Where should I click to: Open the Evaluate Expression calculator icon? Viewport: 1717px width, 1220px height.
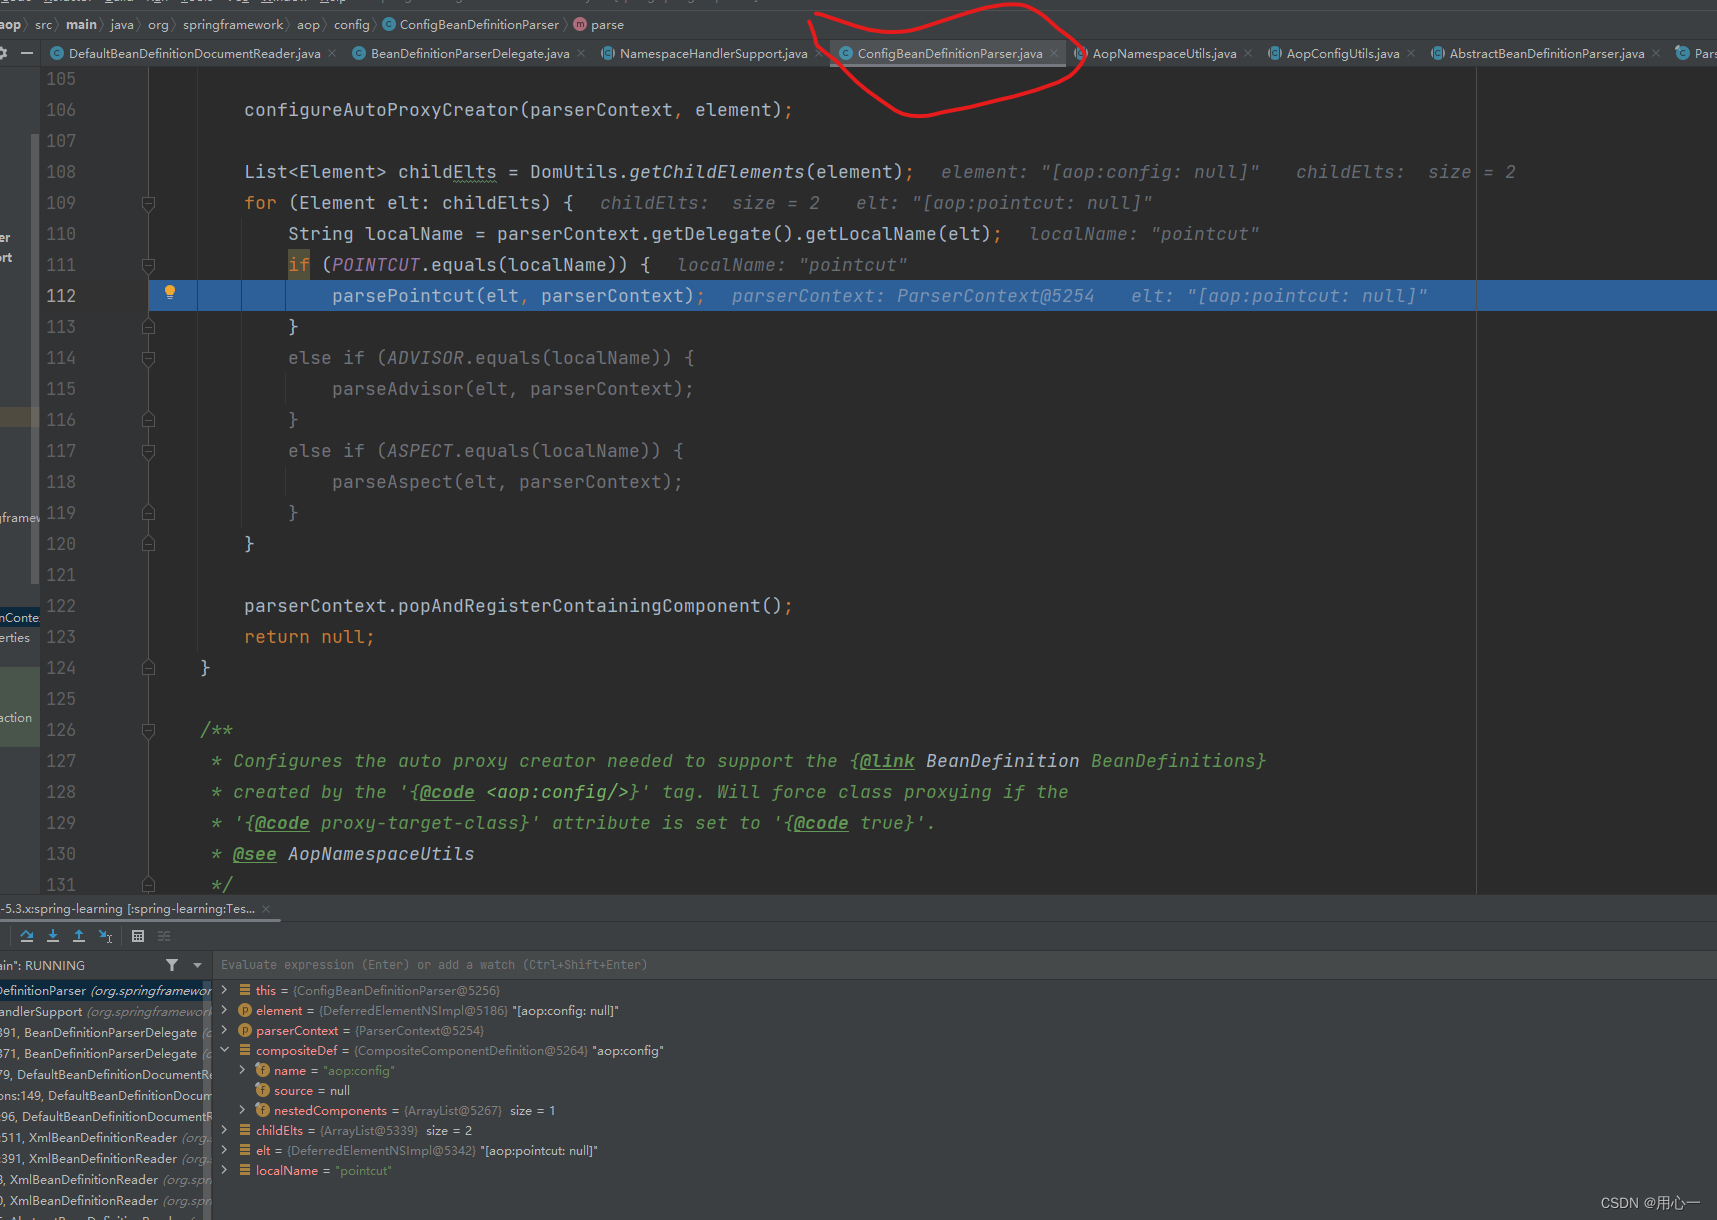pos(138,936)
